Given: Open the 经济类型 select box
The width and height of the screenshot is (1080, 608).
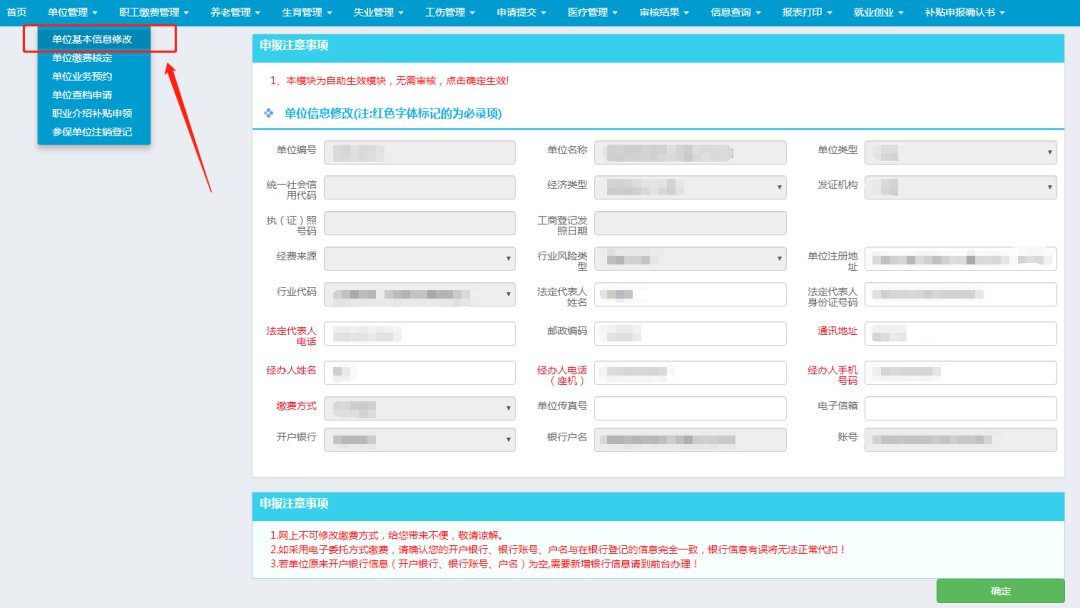Looking at the screenshot, I should click(x=690, y=187).
